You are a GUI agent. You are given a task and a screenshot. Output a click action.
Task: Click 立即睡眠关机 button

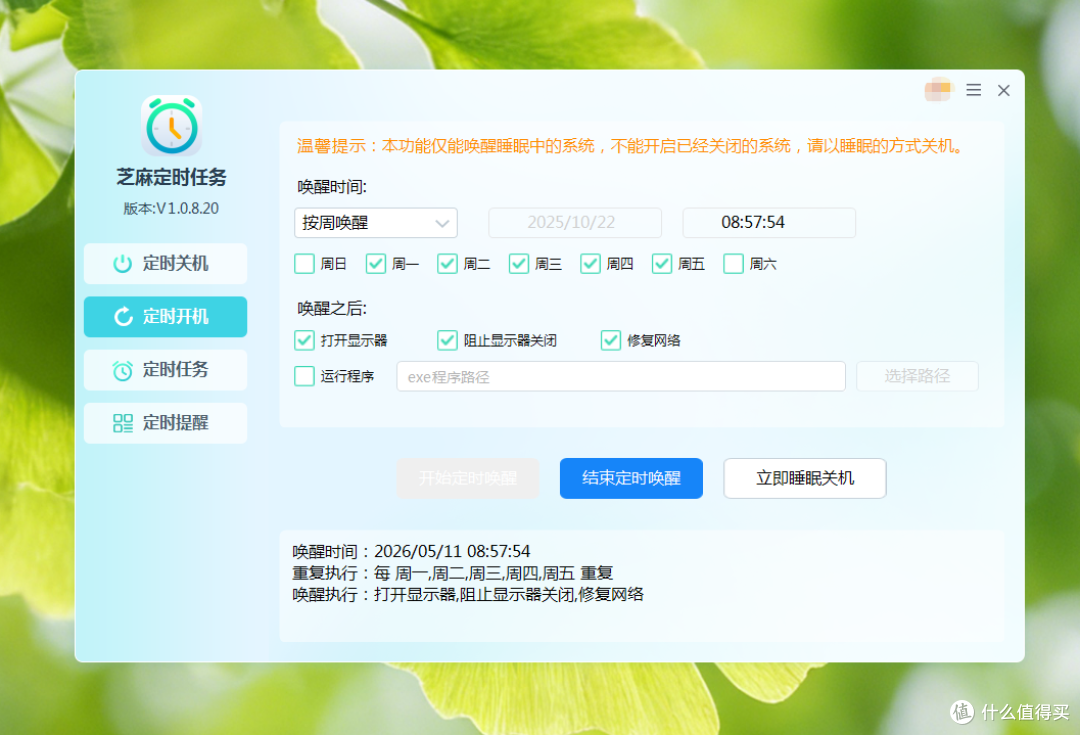click(x=804, y=478)
